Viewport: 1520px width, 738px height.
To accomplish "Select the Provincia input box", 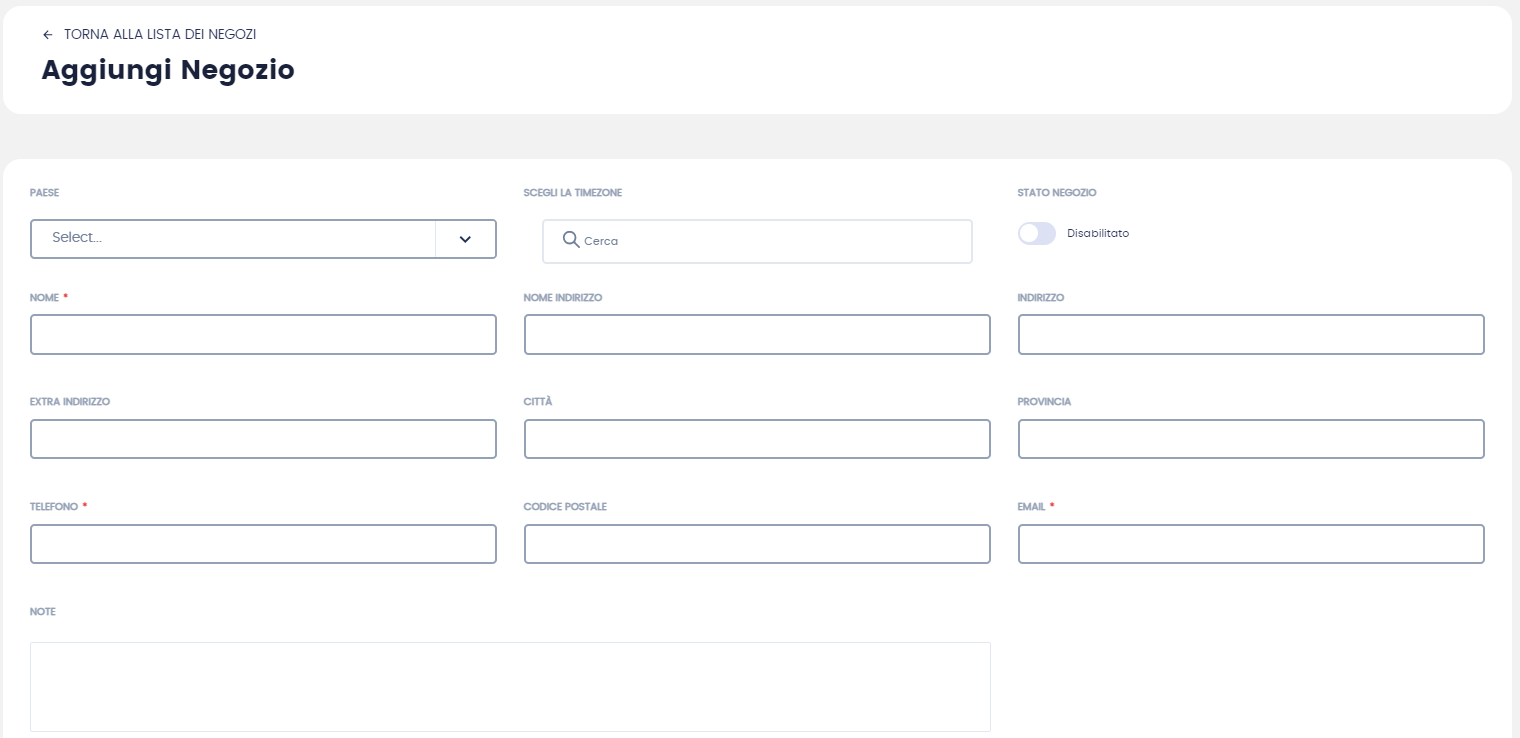I will pyautogui.click(x=1251, y=439).
